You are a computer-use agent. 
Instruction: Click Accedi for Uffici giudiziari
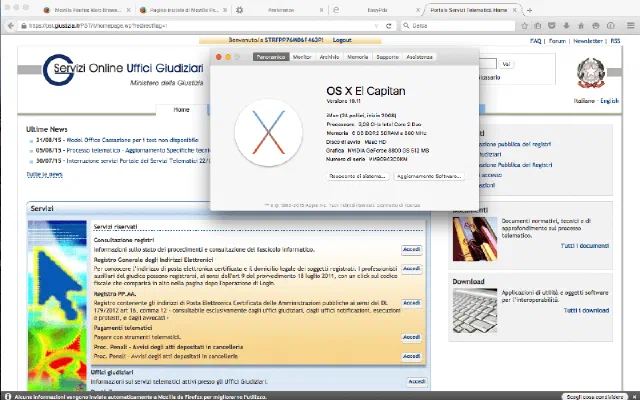pyautogui.click(x=417, y=382)
